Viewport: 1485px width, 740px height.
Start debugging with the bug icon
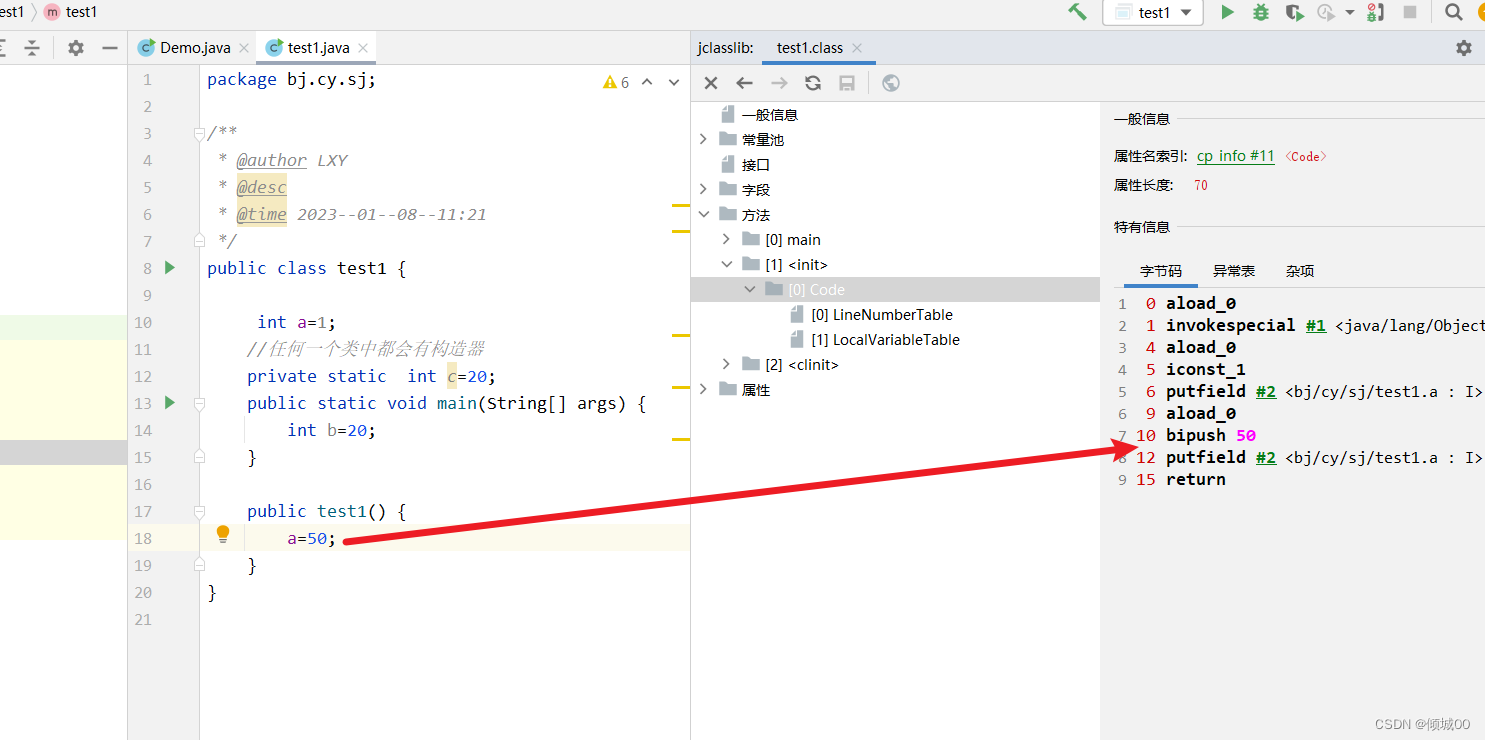1261,12
